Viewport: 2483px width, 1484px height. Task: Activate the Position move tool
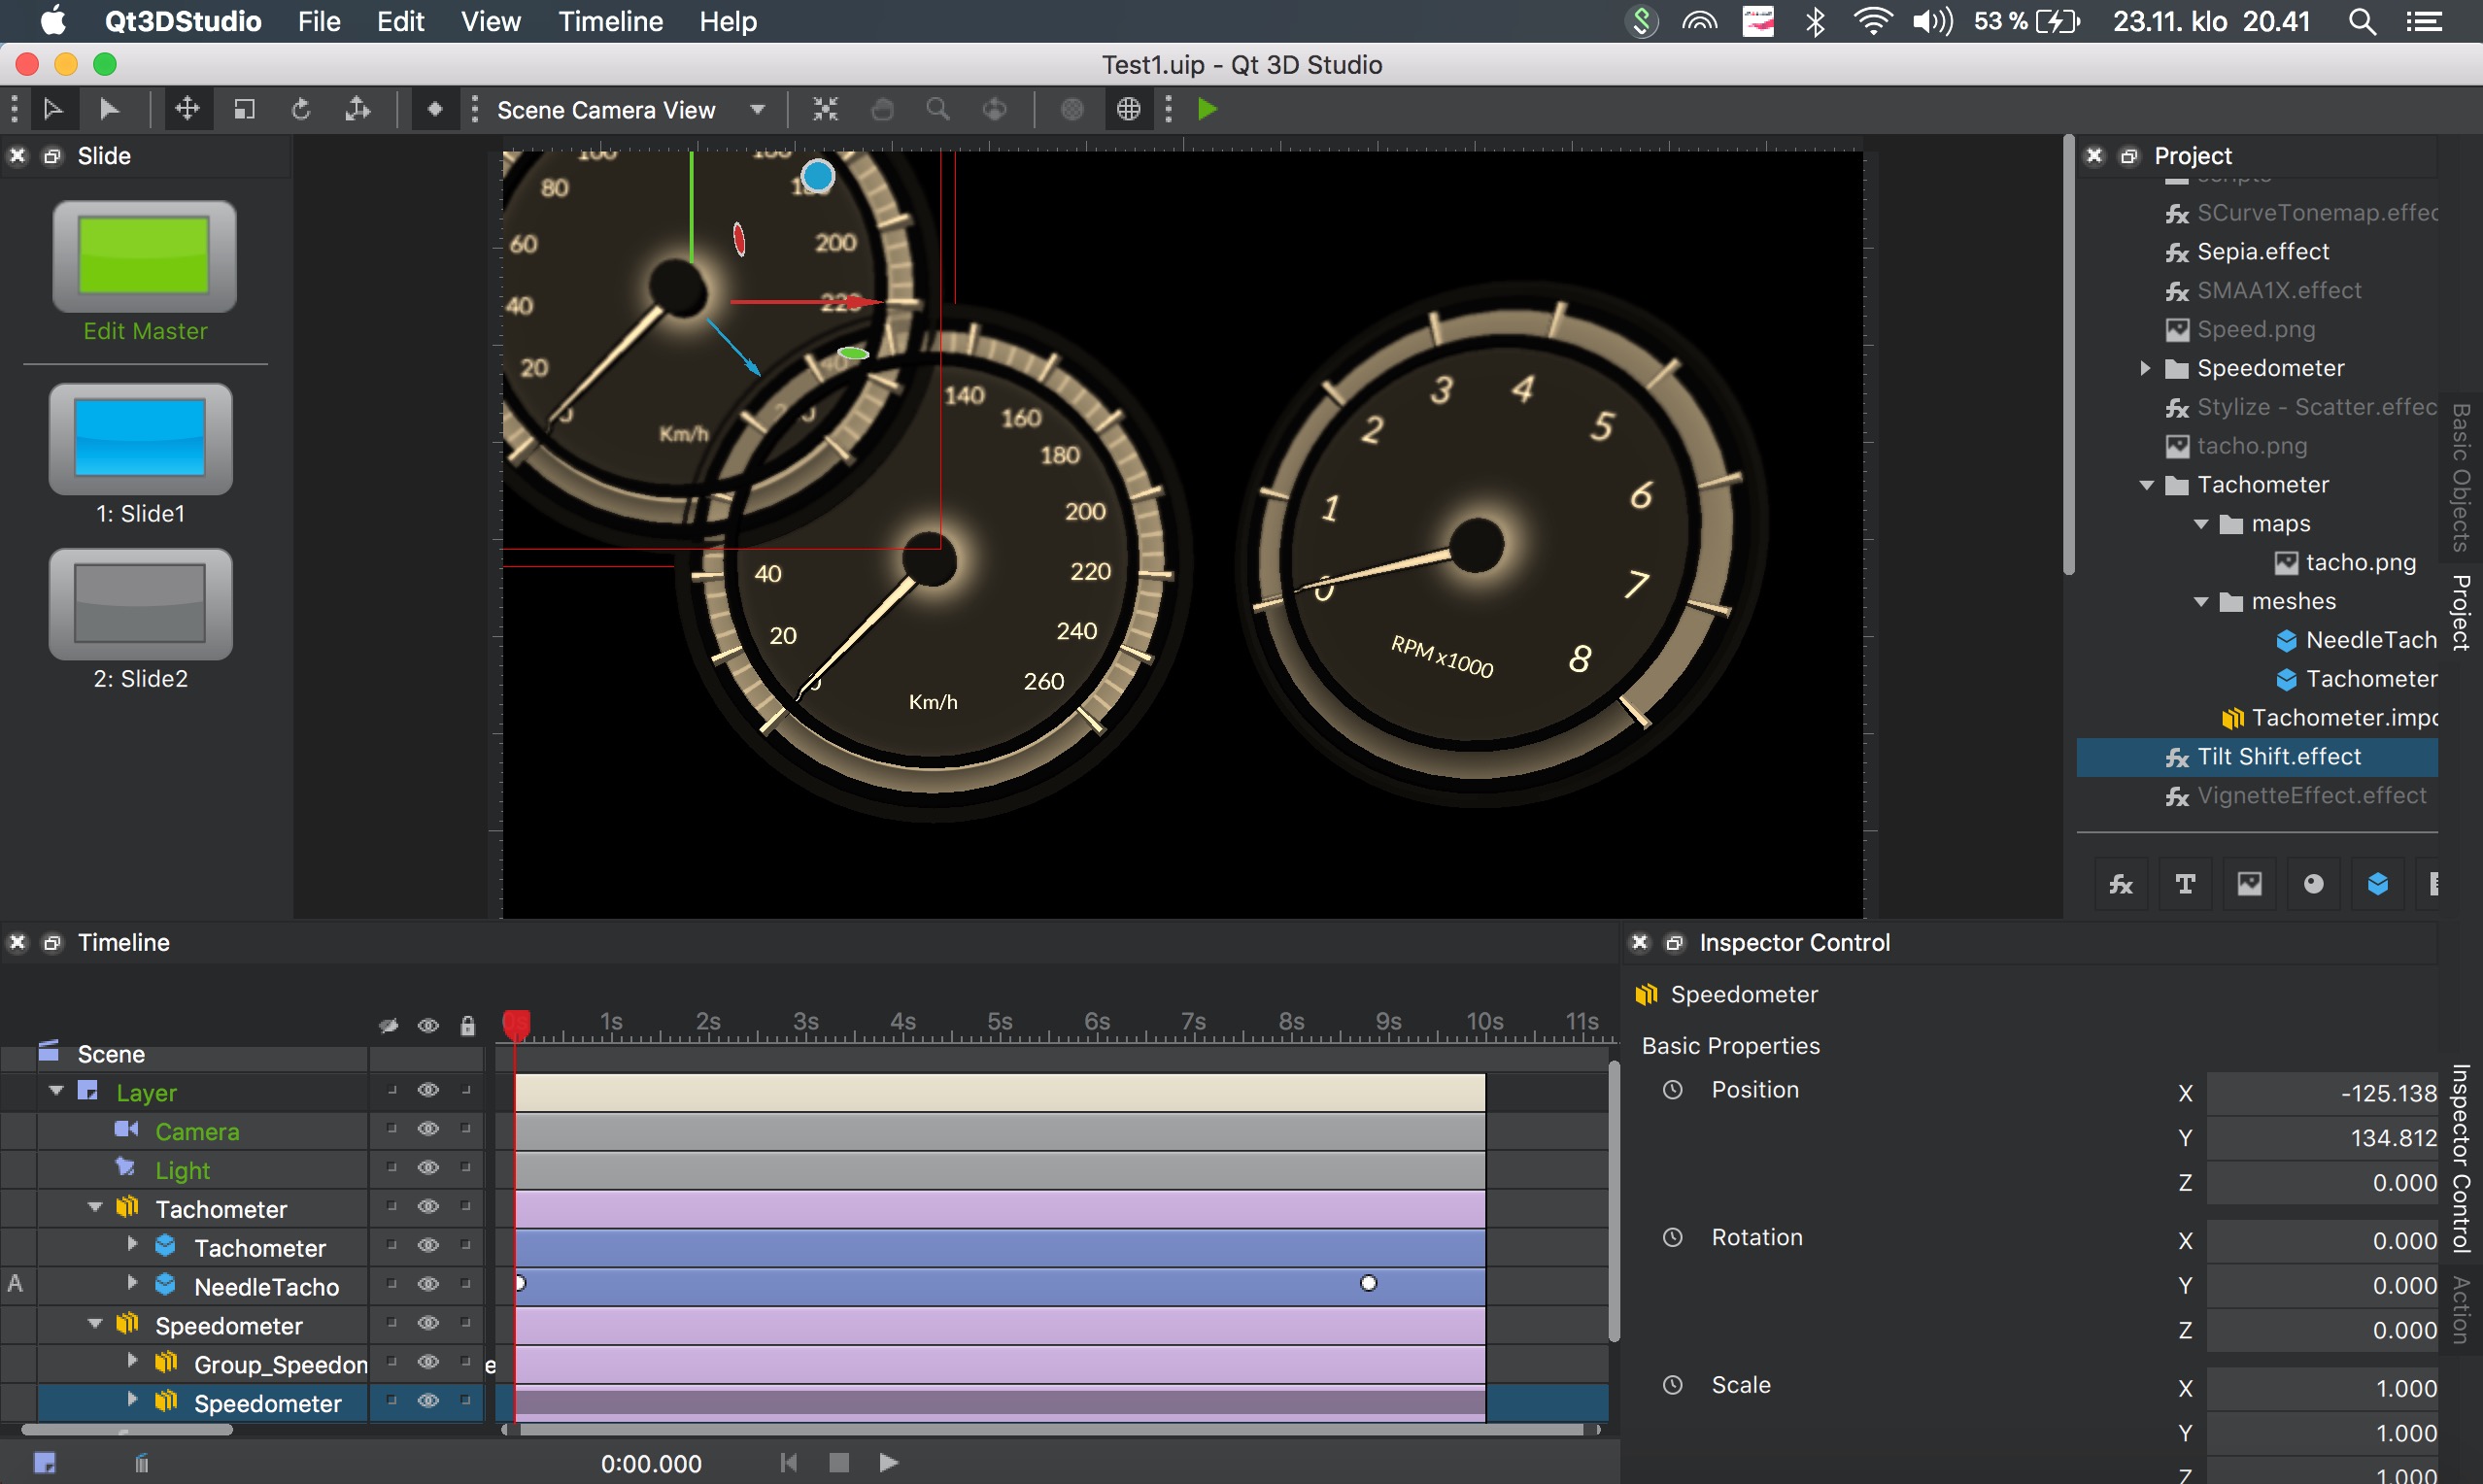coord(187,109)
